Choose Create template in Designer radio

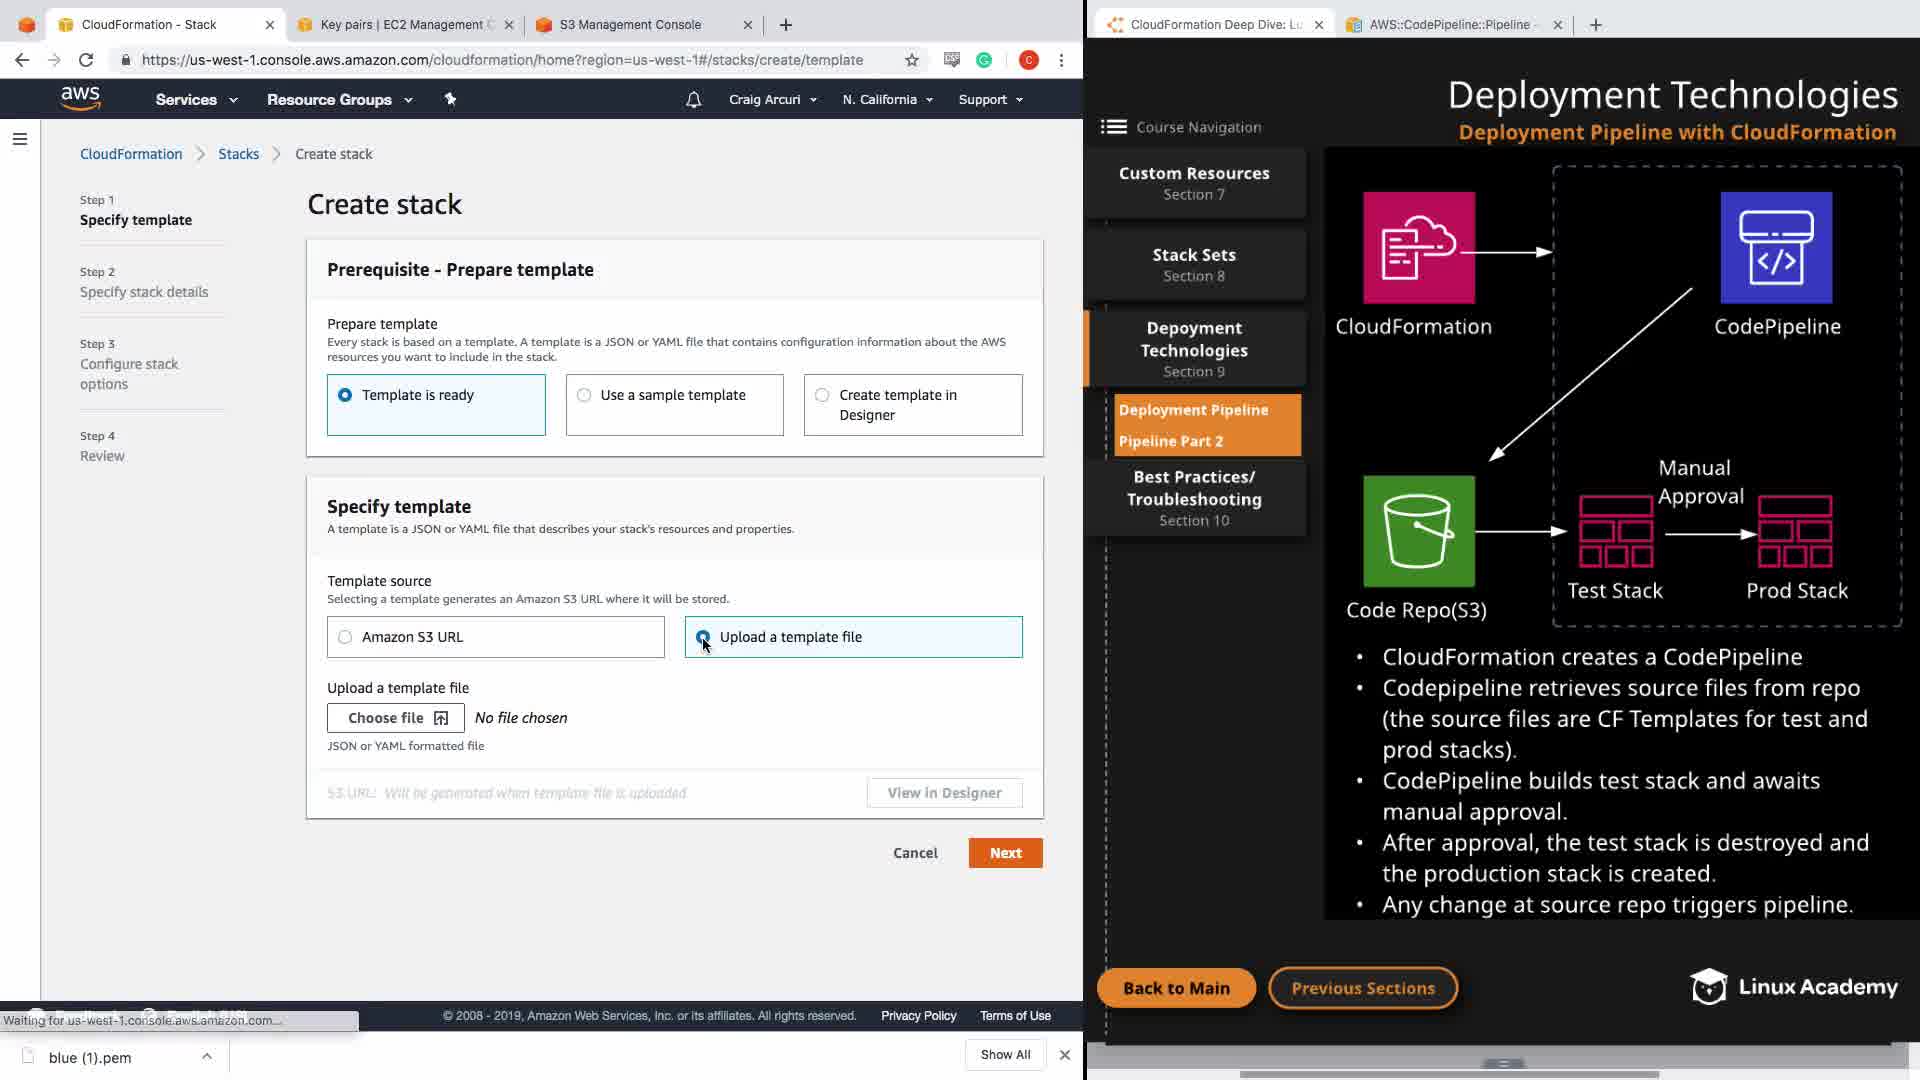pos(822,395)
